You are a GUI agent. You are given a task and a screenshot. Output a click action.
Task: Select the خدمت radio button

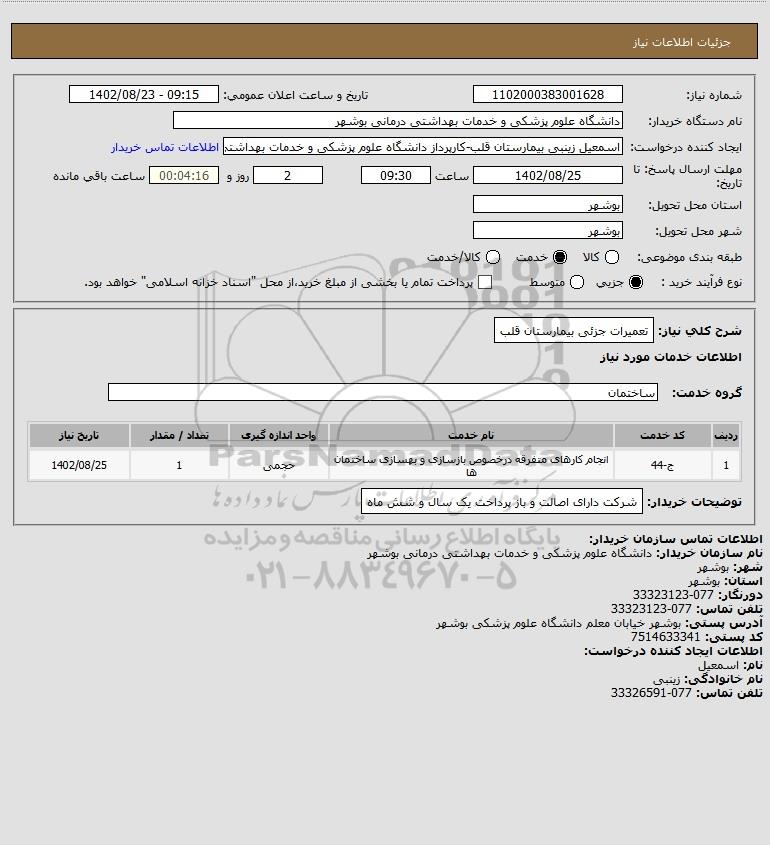coord(560,257)
